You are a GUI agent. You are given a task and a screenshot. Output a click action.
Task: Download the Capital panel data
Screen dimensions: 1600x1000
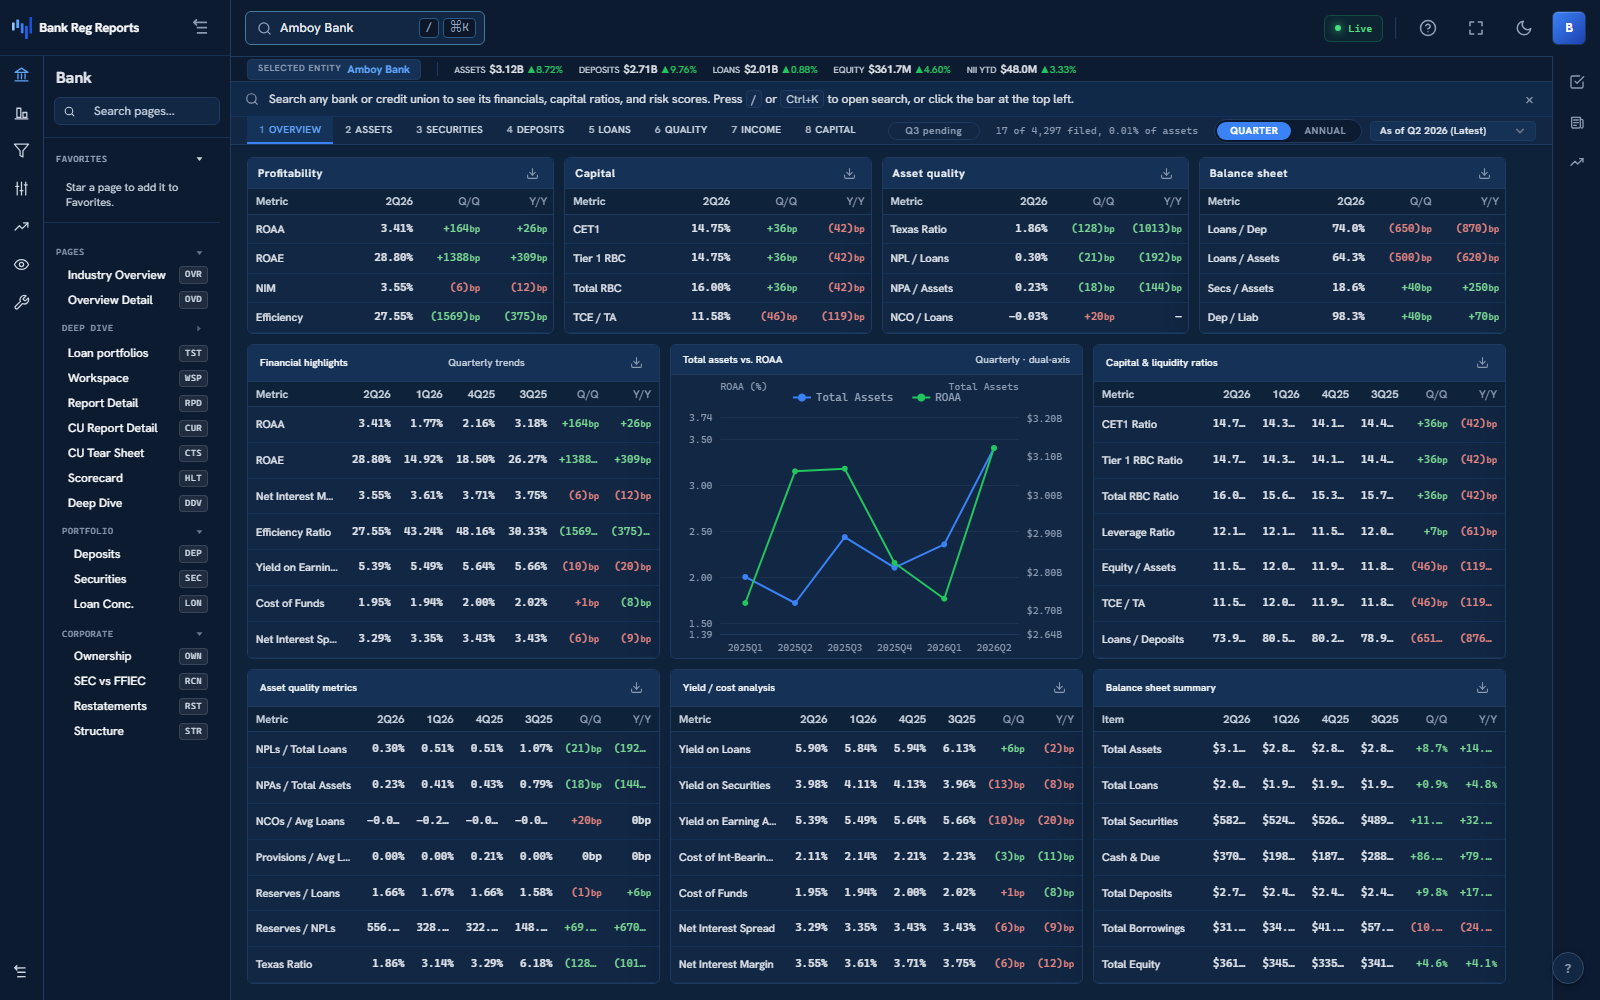(850, 173)
